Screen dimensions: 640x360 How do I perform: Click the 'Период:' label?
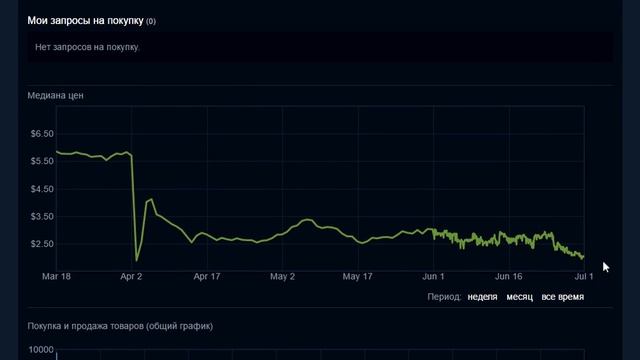(444, 297)
